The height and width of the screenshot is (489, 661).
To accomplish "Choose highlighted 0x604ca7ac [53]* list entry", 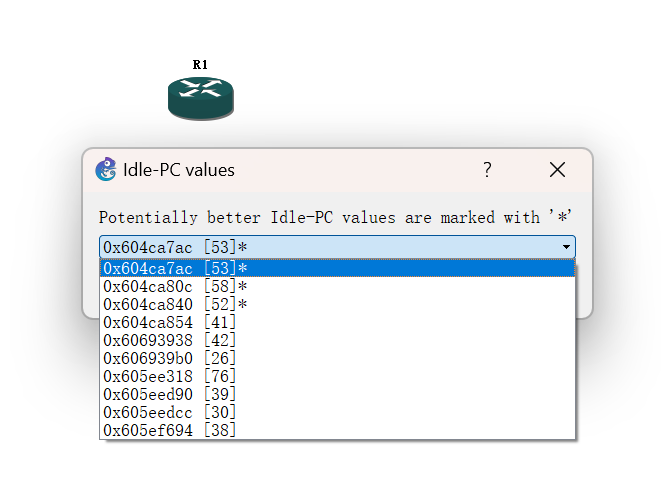I will click(337, 268).
